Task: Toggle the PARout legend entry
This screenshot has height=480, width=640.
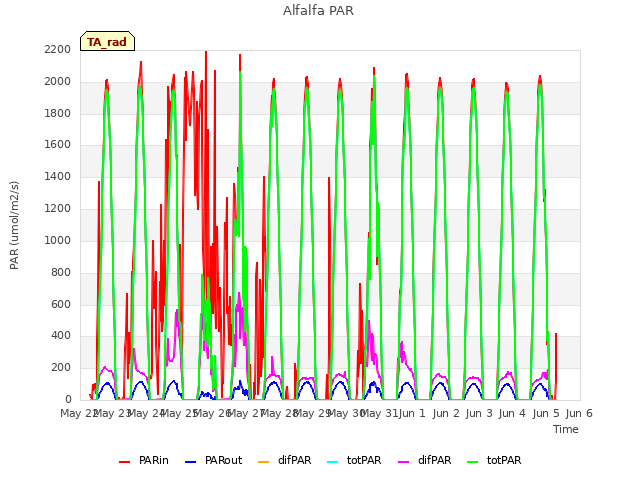Action: coord(213,460)
